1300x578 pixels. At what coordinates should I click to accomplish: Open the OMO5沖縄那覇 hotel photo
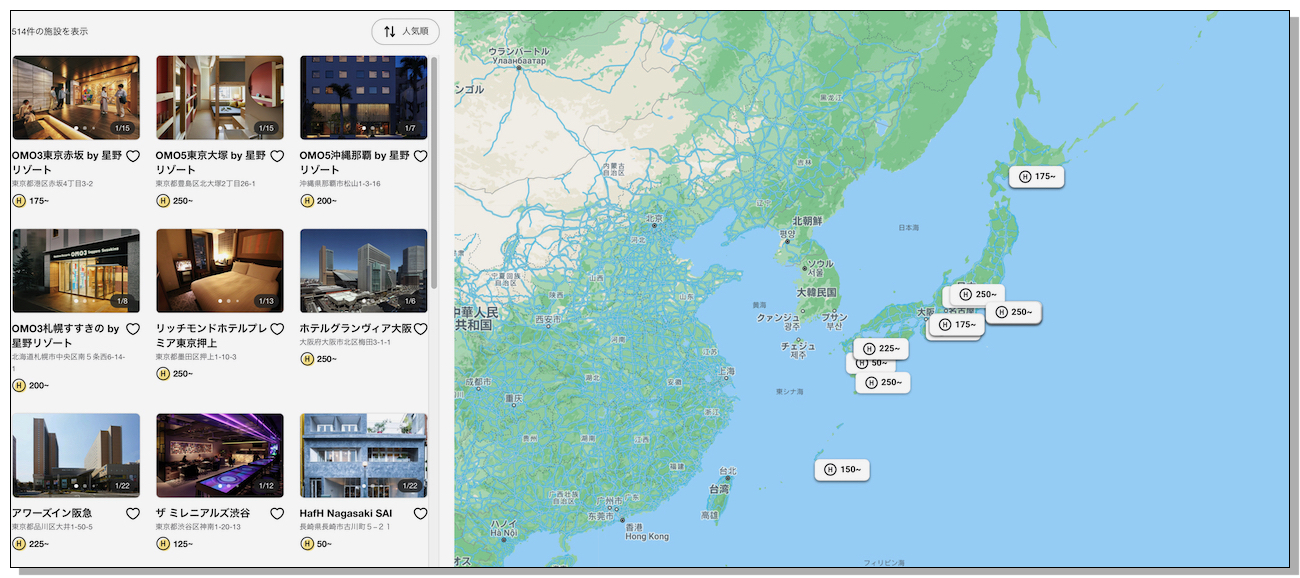coord(364,98)
